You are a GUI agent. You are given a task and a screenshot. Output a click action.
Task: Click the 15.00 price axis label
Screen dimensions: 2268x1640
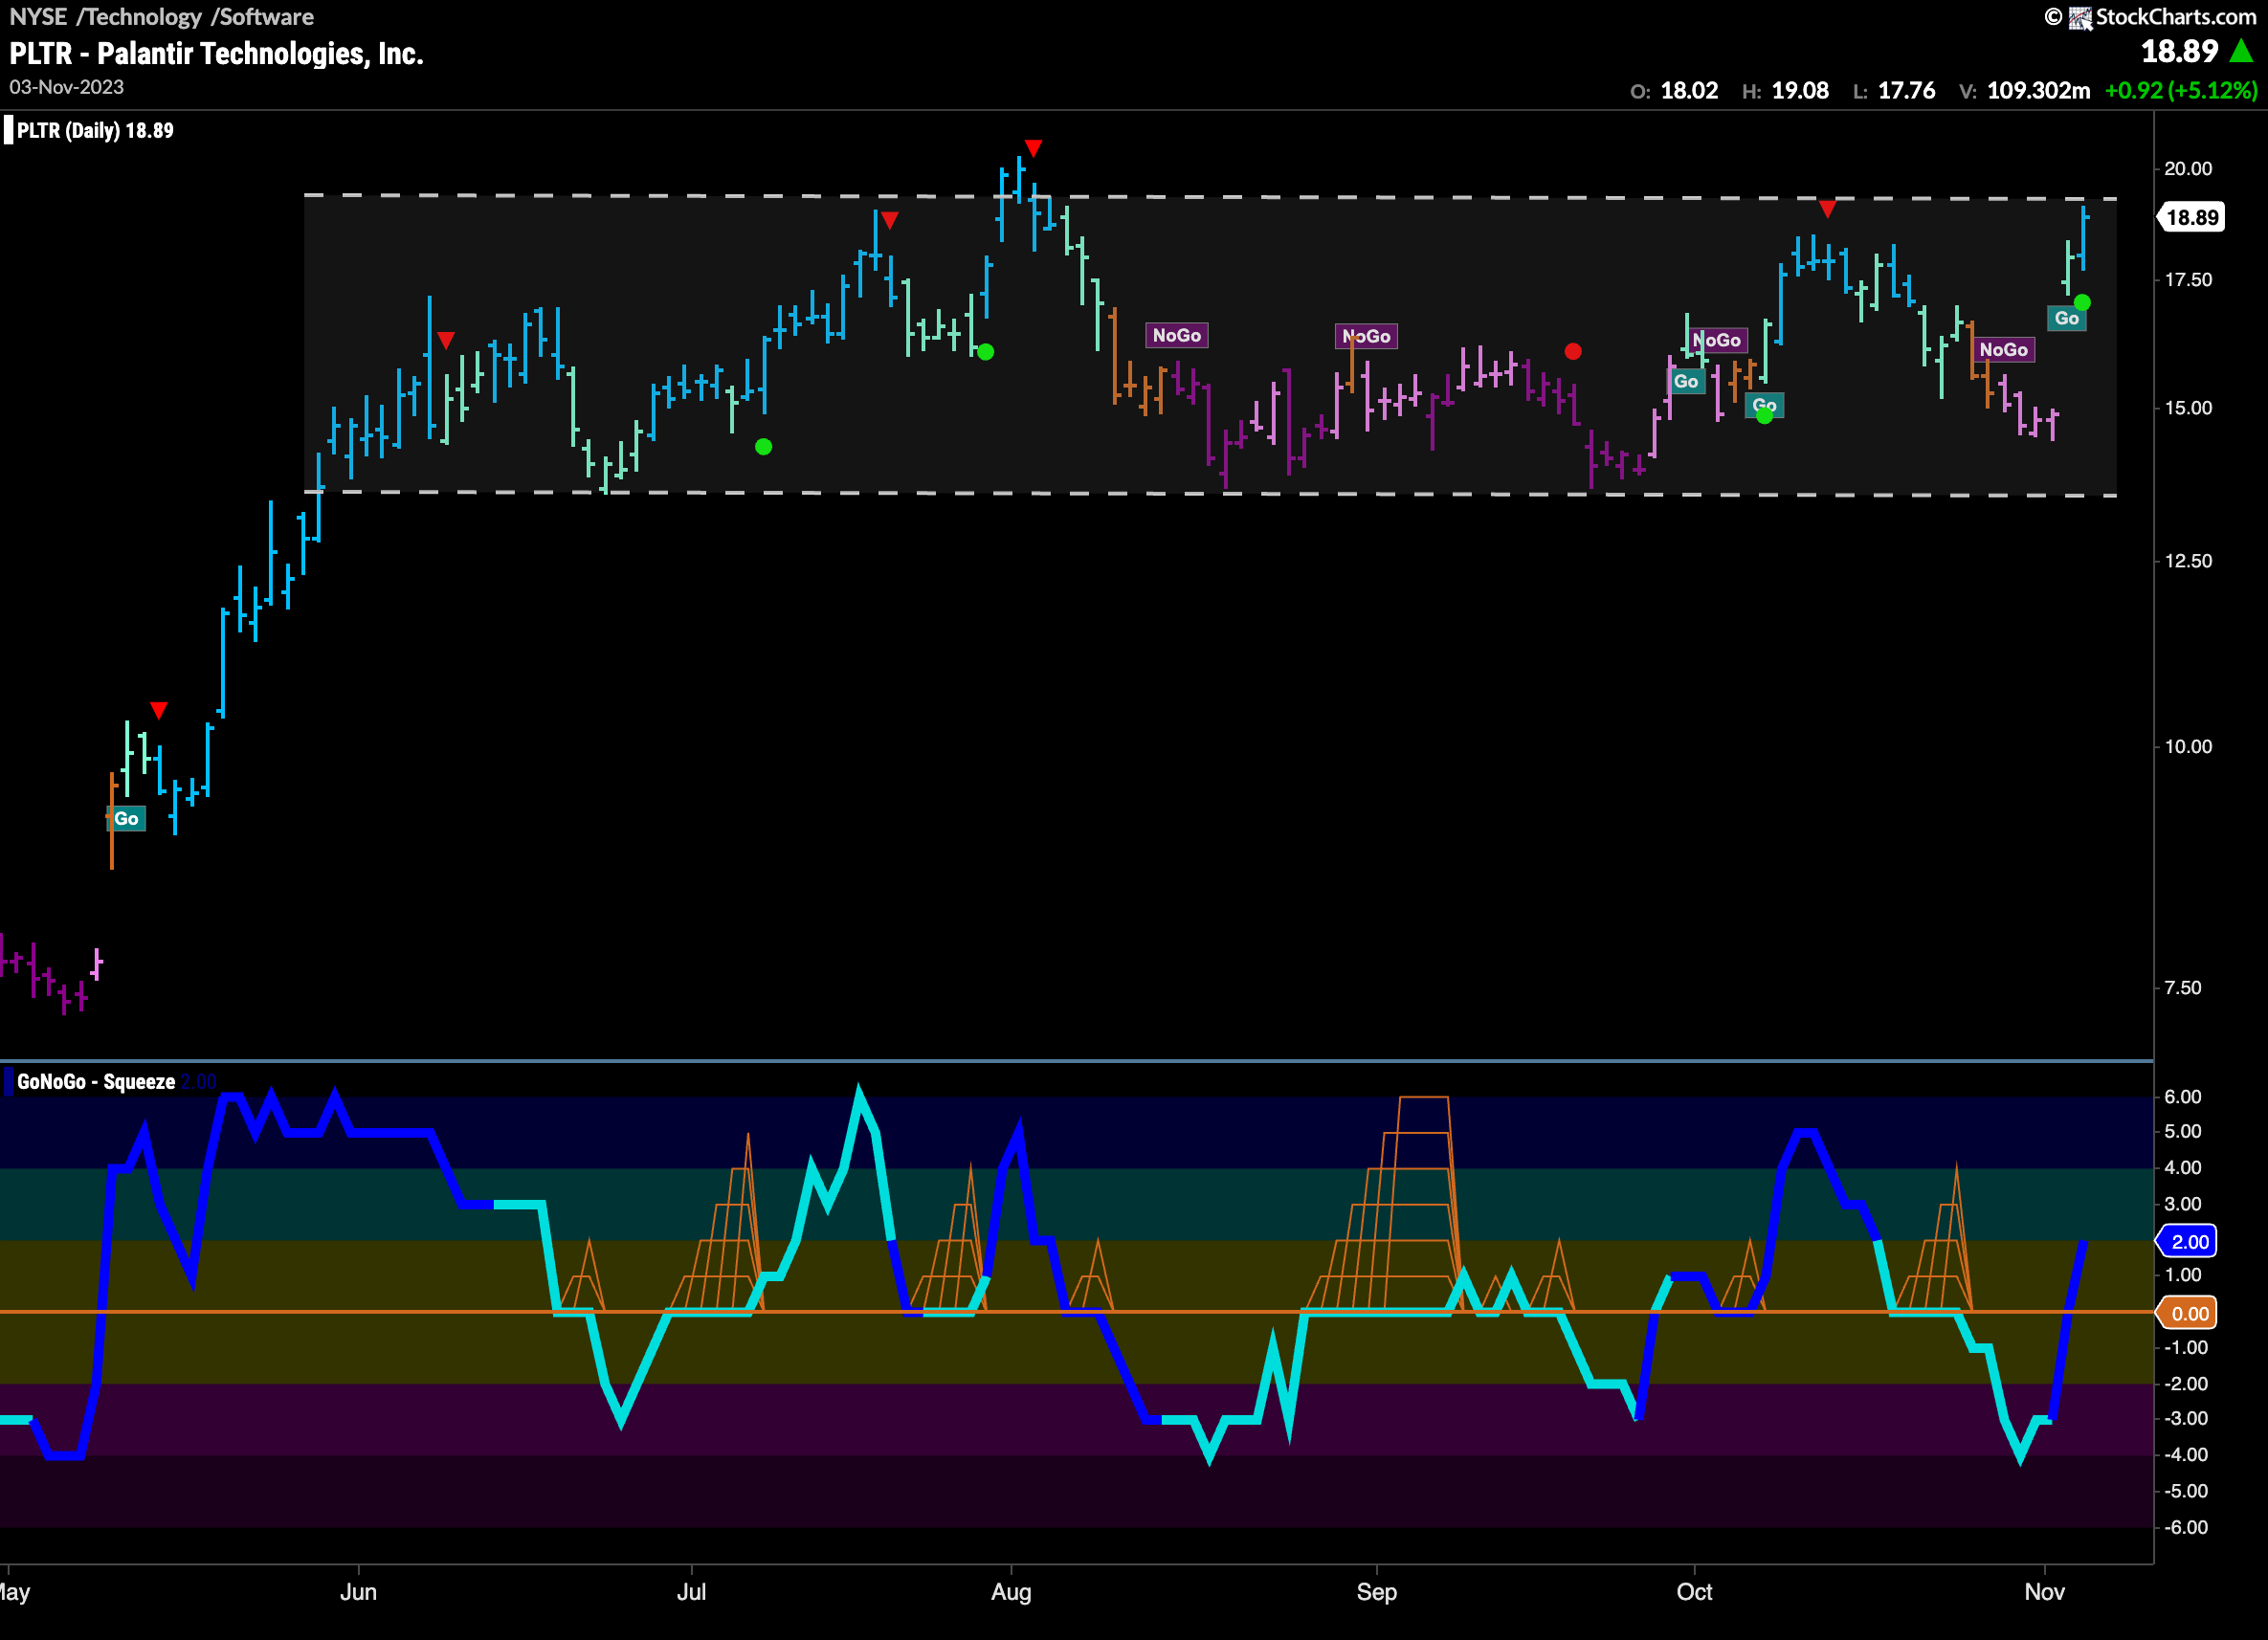point(2188,407)
